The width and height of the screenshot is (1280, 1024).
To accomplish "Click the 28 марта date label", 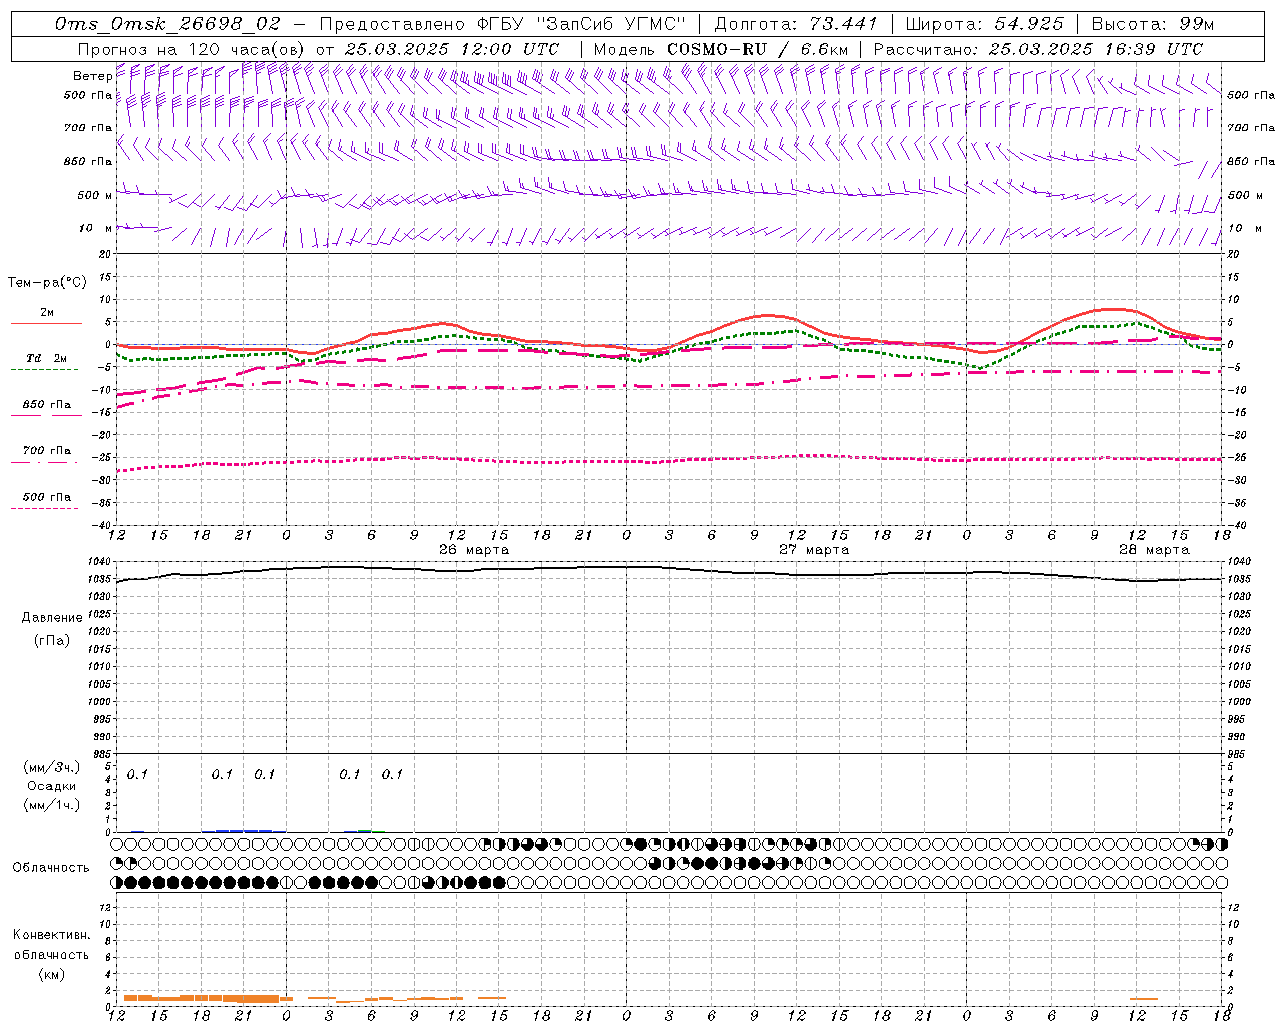I will tap(1154, 550).
